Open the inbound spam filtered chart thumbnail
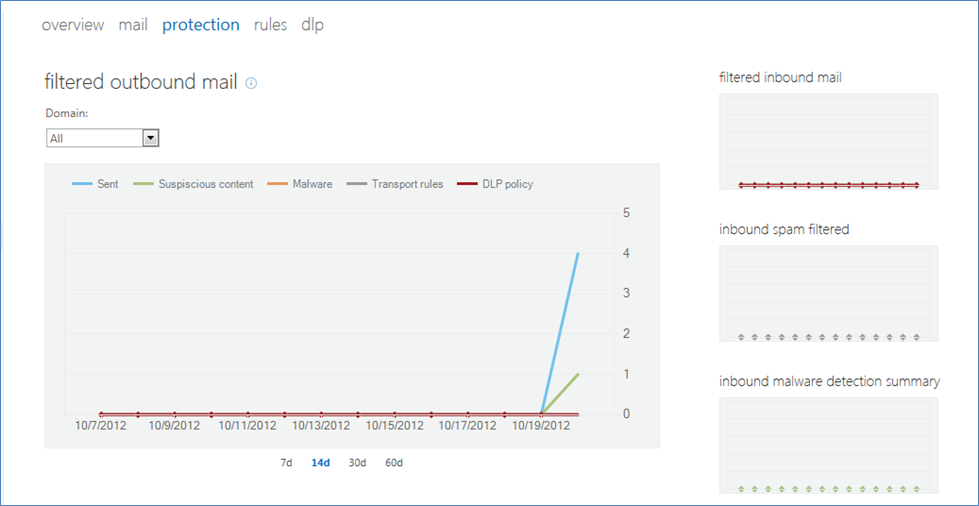 [x=829, y=294]
